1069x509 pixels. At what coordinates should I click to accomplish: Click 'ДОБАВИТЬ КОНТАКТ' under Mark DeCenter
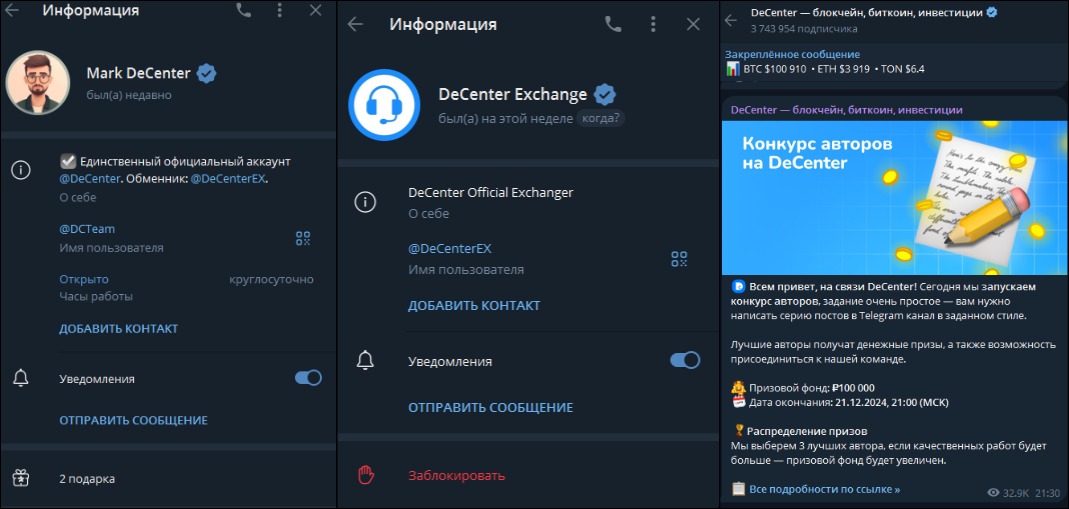tap(118, 329)
